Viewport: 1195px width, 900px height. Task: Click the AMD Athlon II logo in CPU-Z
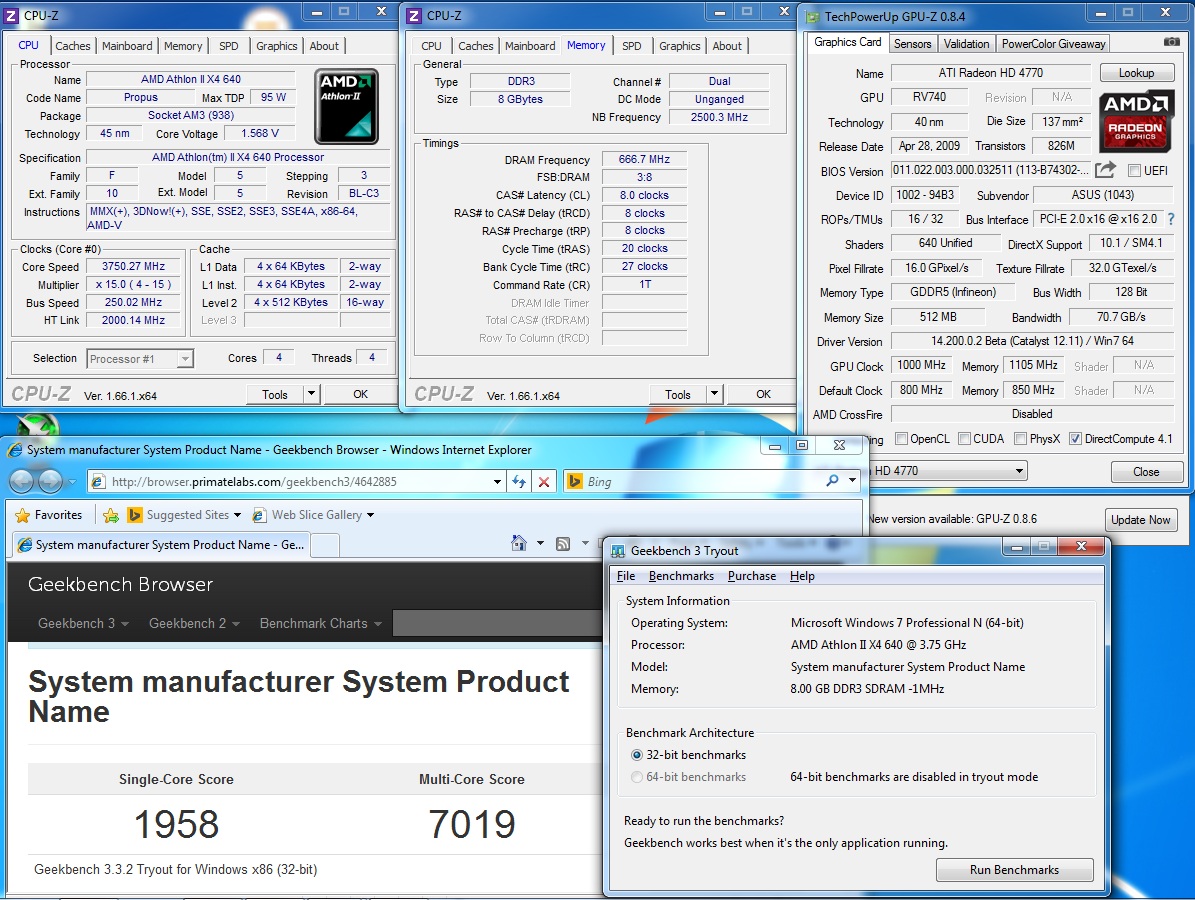point(347,106)
